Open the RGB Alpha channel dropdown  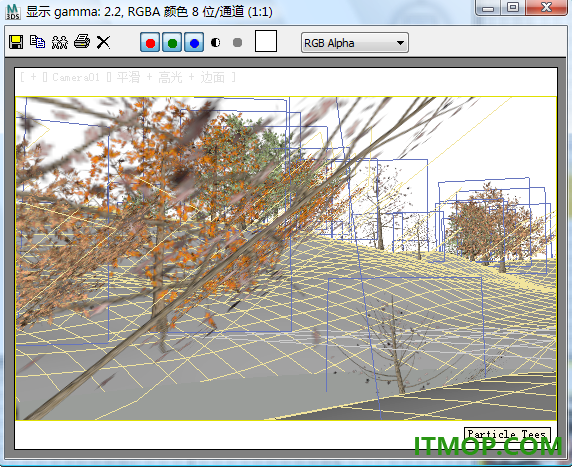tap(355, 43)
